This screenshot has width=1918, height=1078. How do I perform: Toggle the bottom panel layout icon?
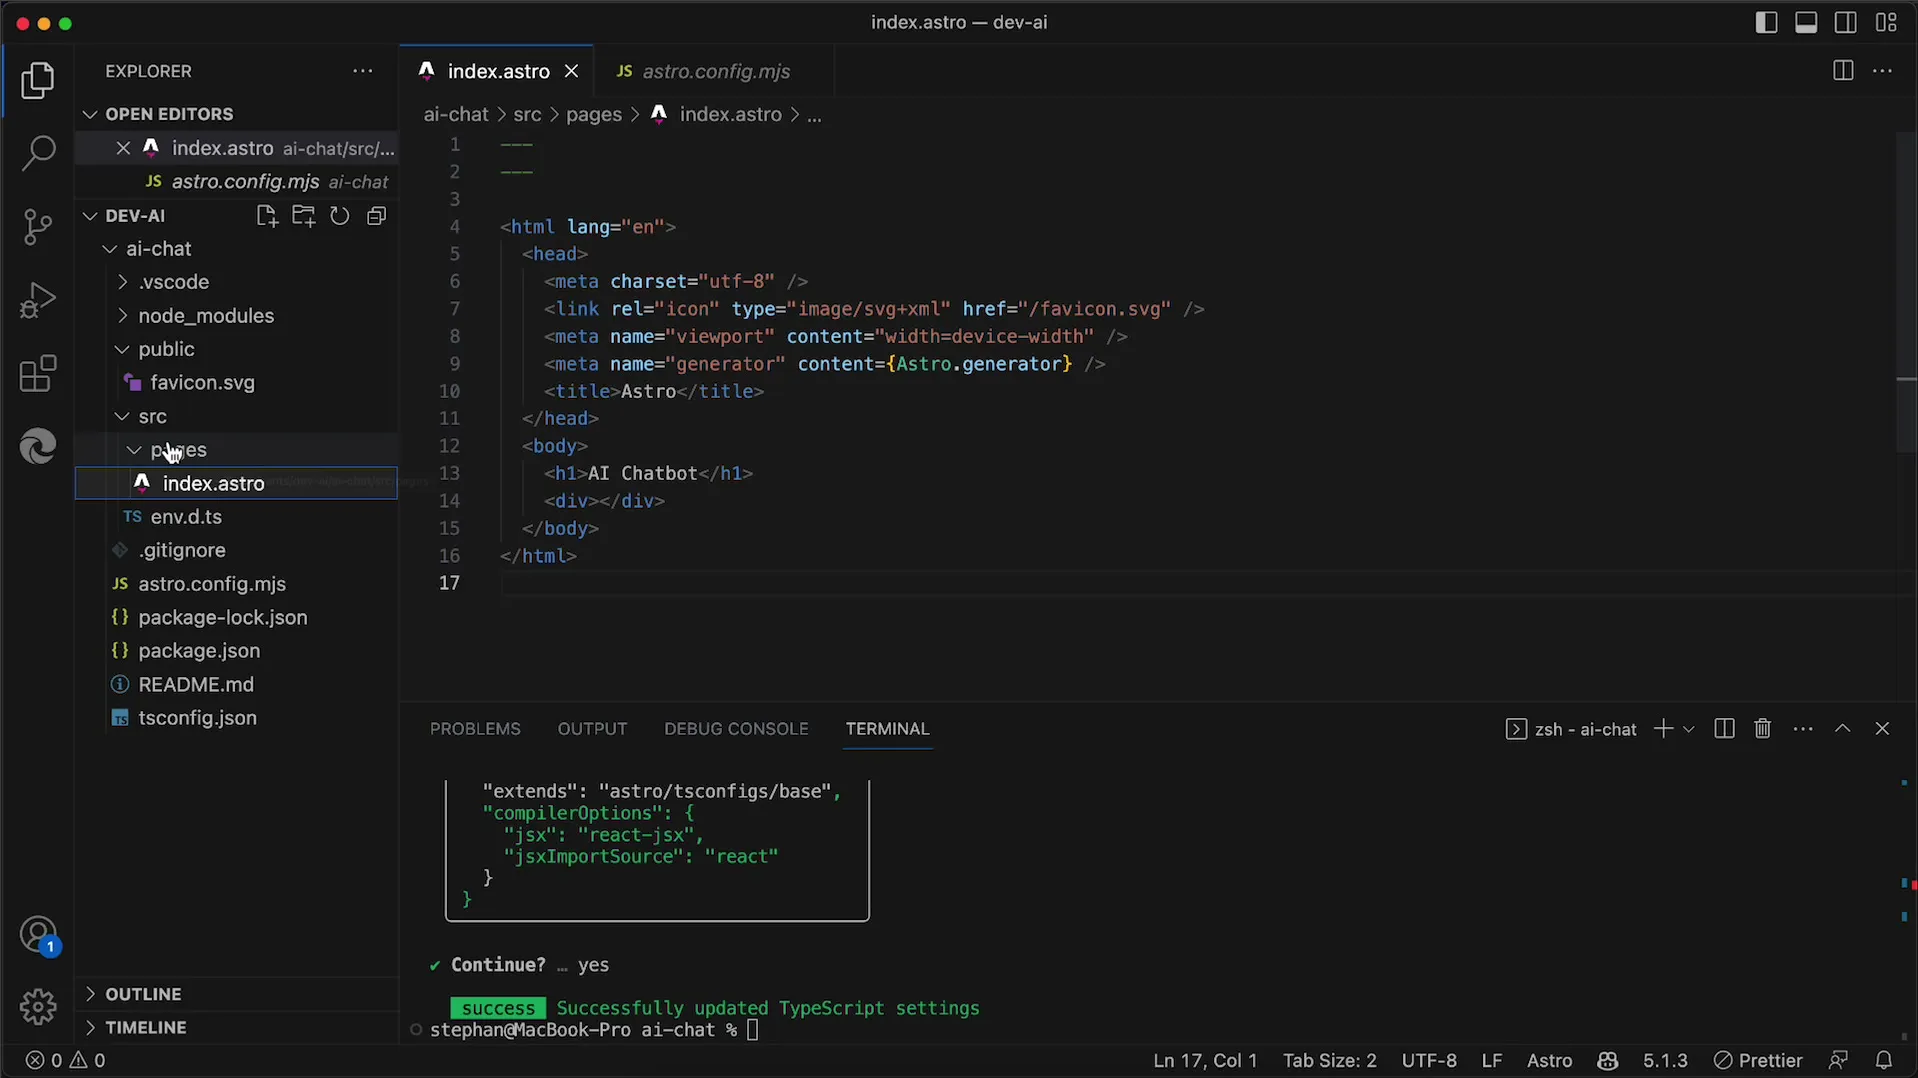click(x=1806, y=22)
